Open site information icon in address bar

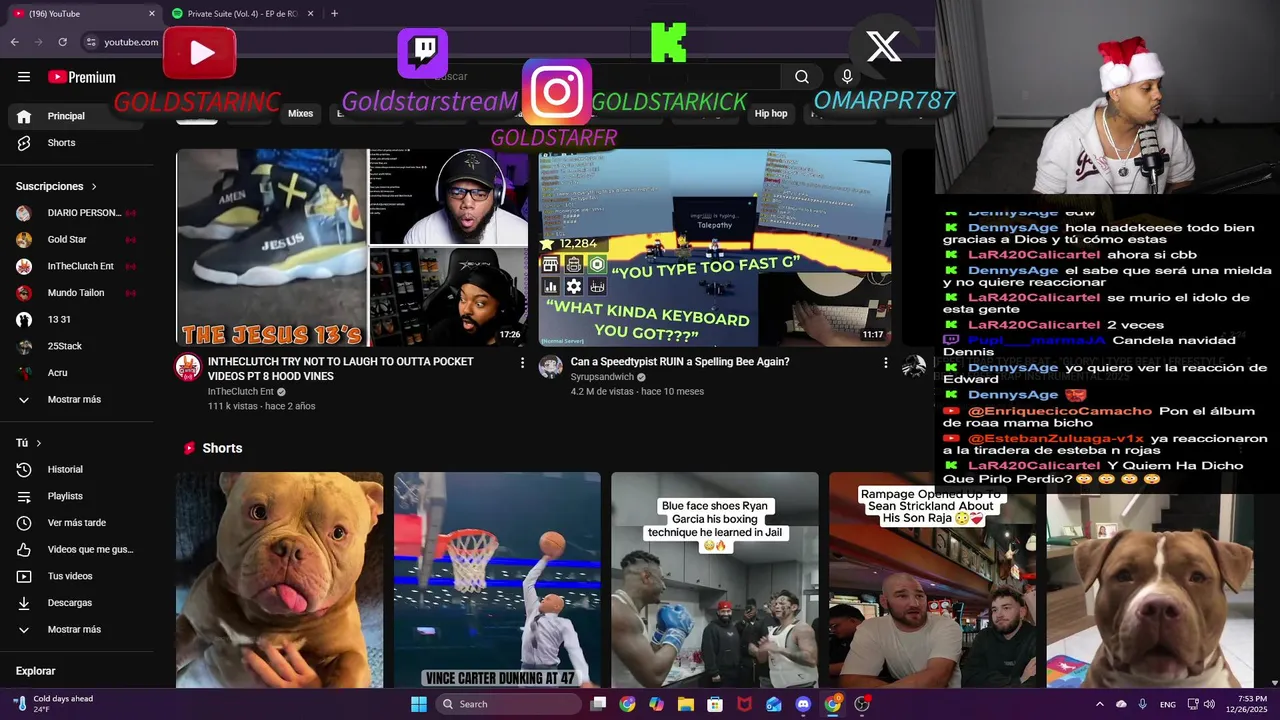click(91, 42)
